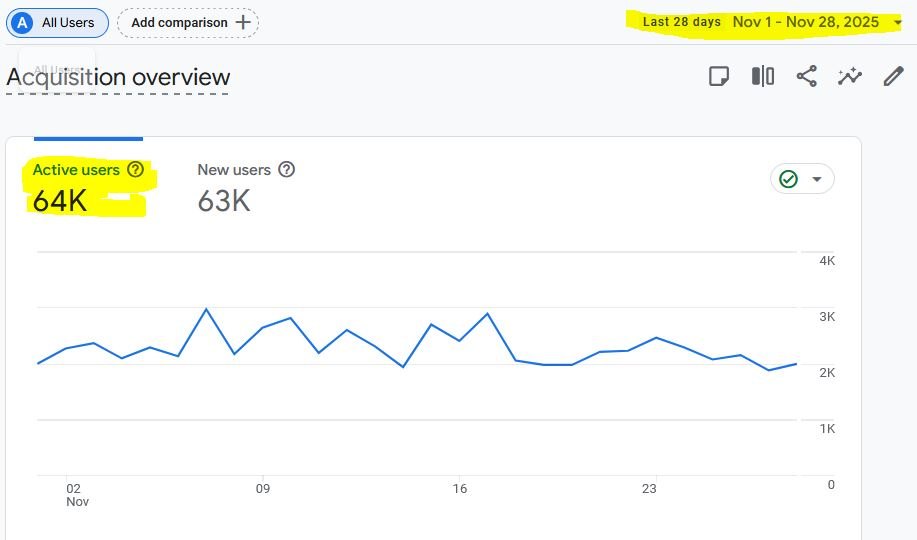
Task: Open the Last 28 days date range picker
Action: 772,22
